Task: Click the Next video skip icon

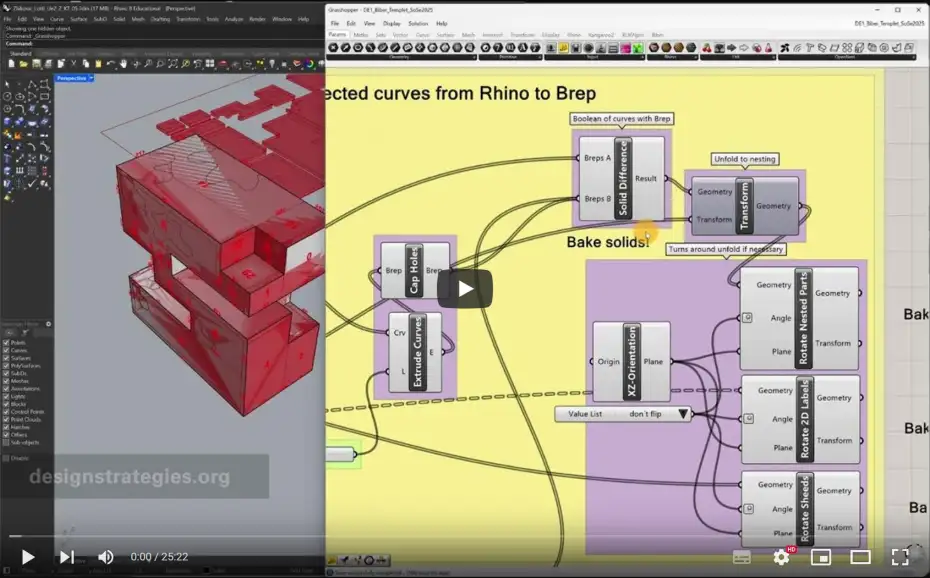Action: click(66, 557)
